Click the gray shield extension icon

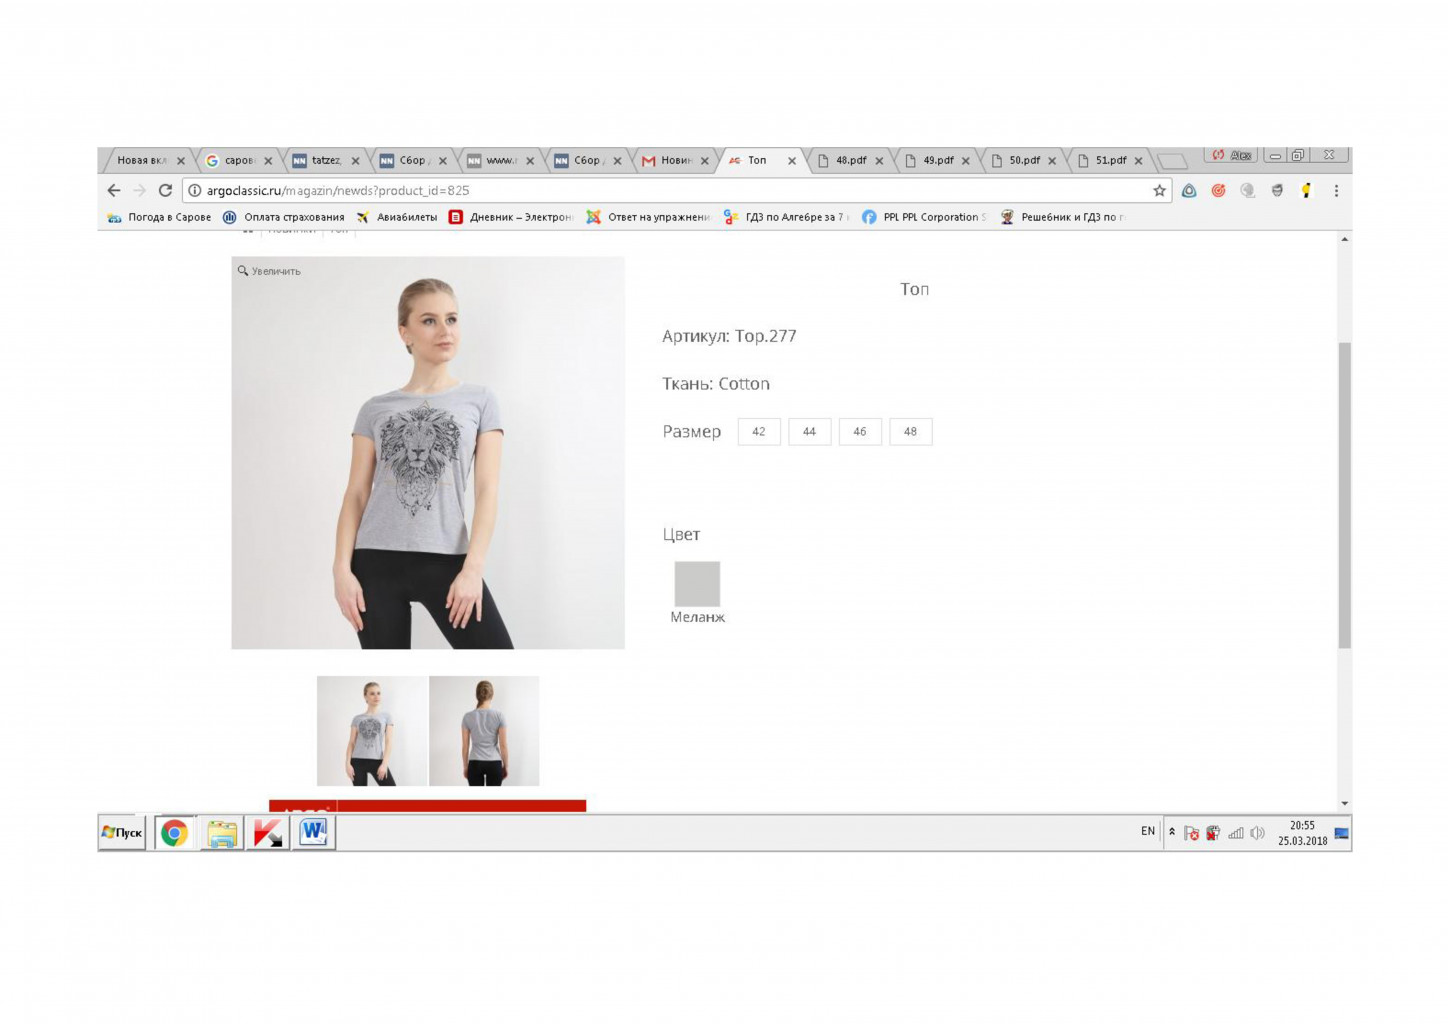pyautogui.click(x=1277, y=190)
